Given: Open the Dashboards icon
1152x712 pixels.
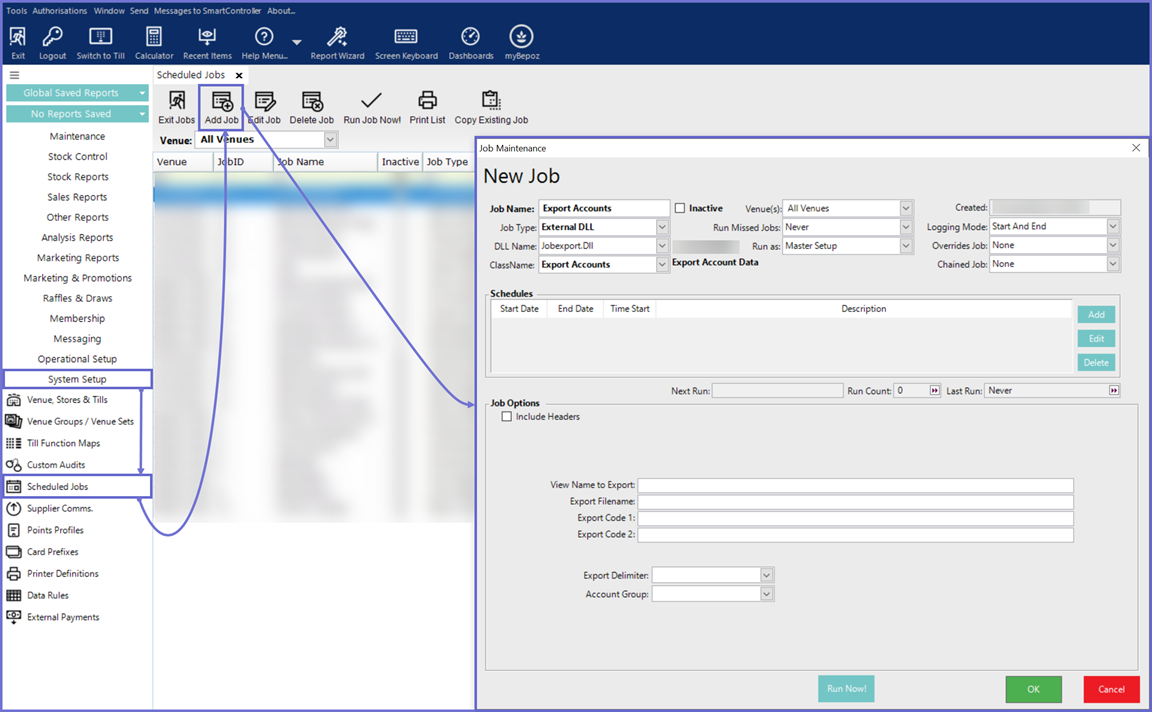Looking at the screenshot, I should tap(470, 37).
